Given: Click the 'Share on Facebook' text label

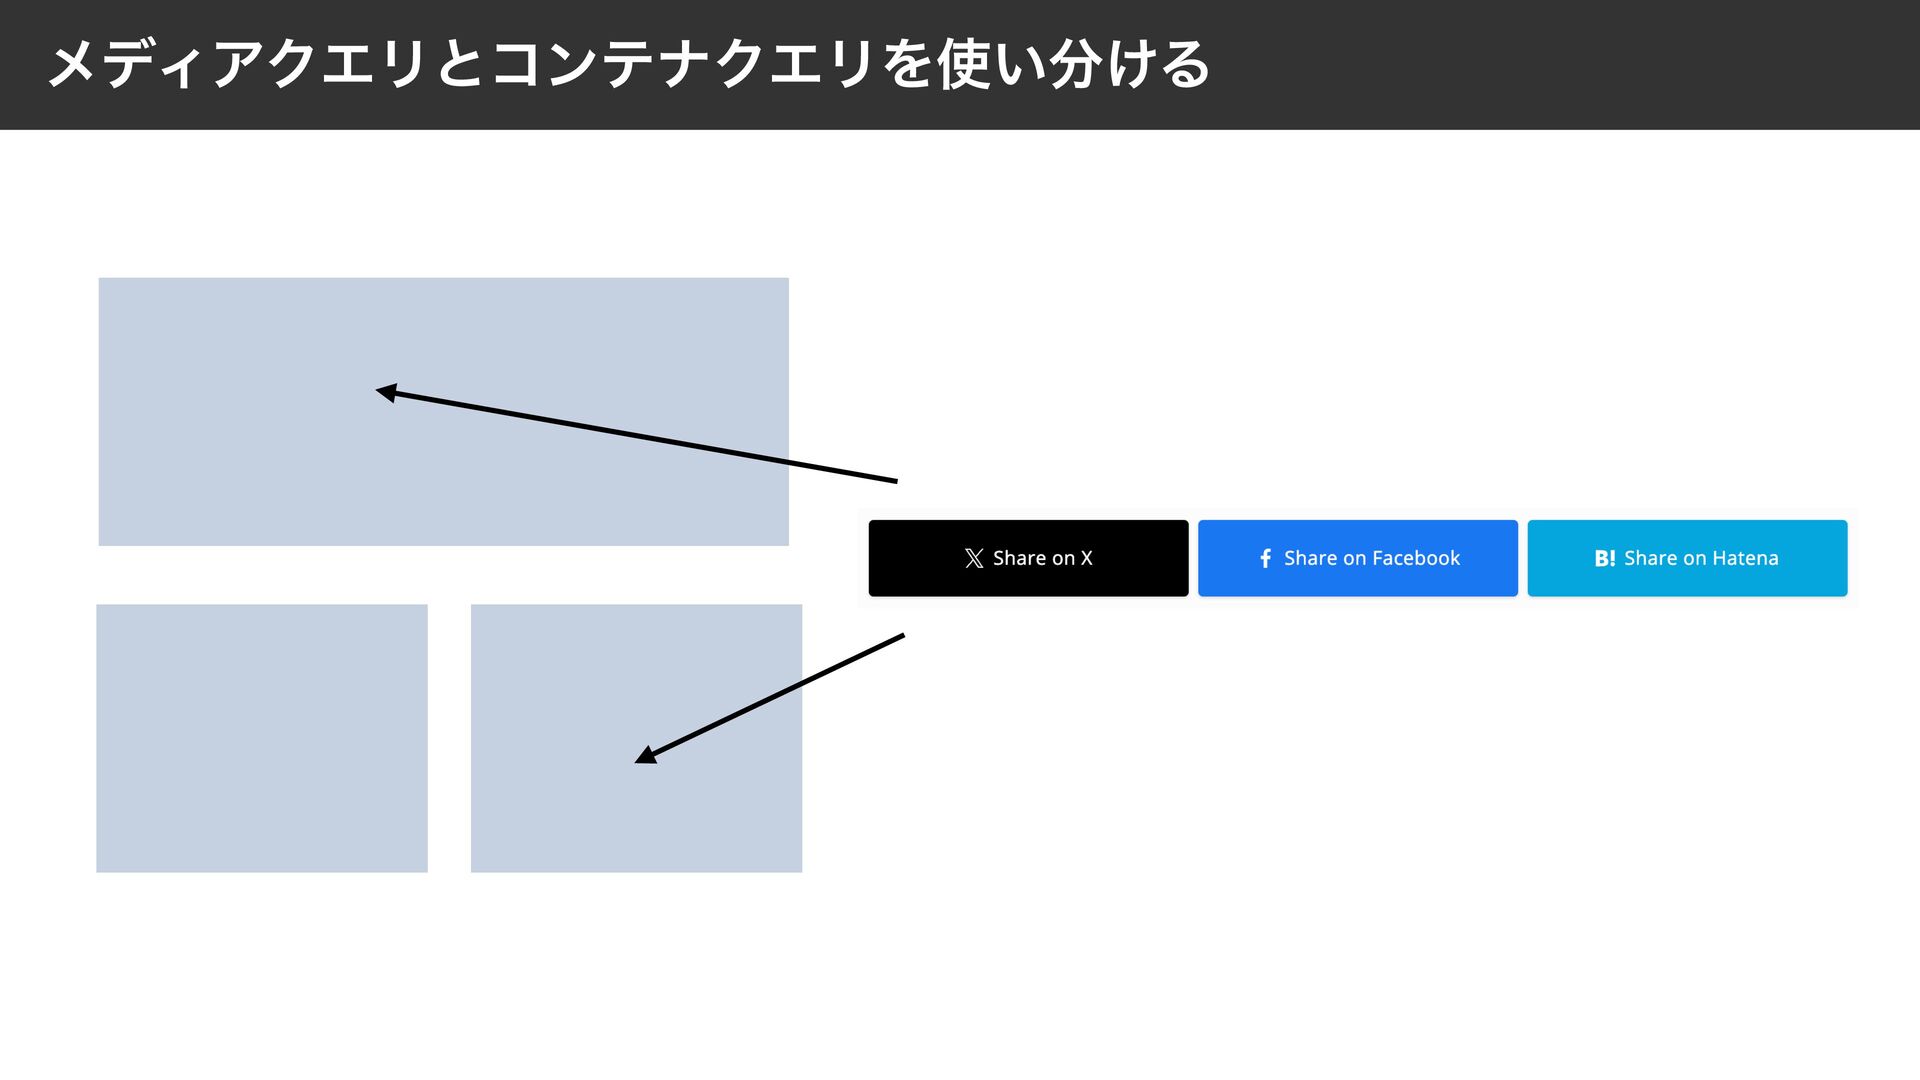Looking at the screenshot, I should click(1371, 558).
